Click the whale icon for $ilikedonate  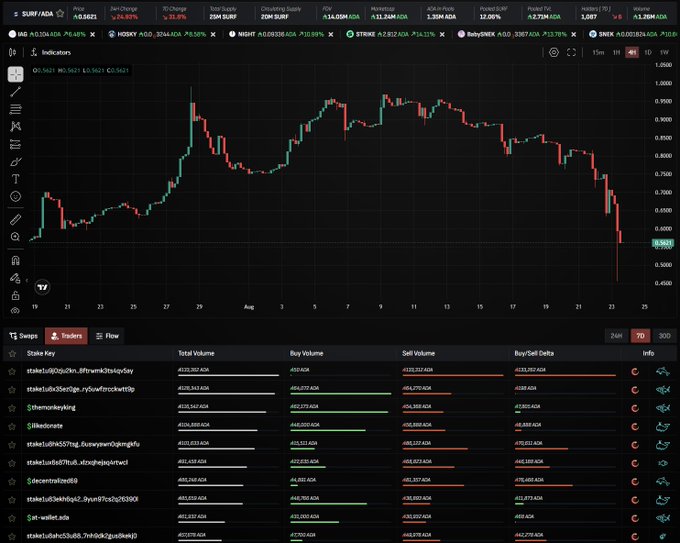click(x=663, y=427)
